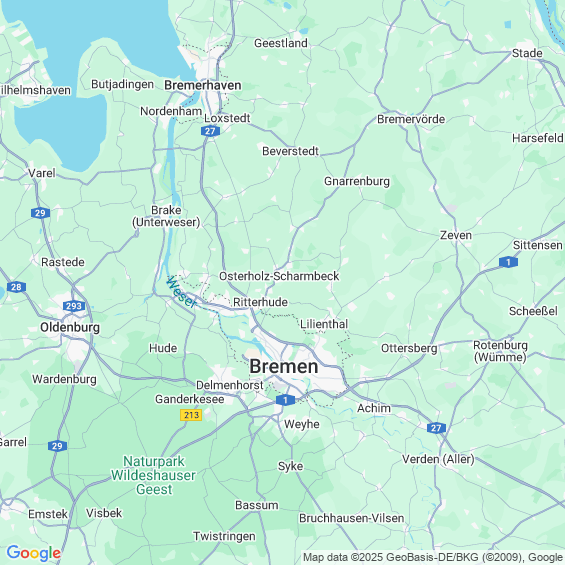The height and width of the screenshot is (565, 565).
Task: Open the Google logo link
Action: pyautogui.click(x=34, y=553)
